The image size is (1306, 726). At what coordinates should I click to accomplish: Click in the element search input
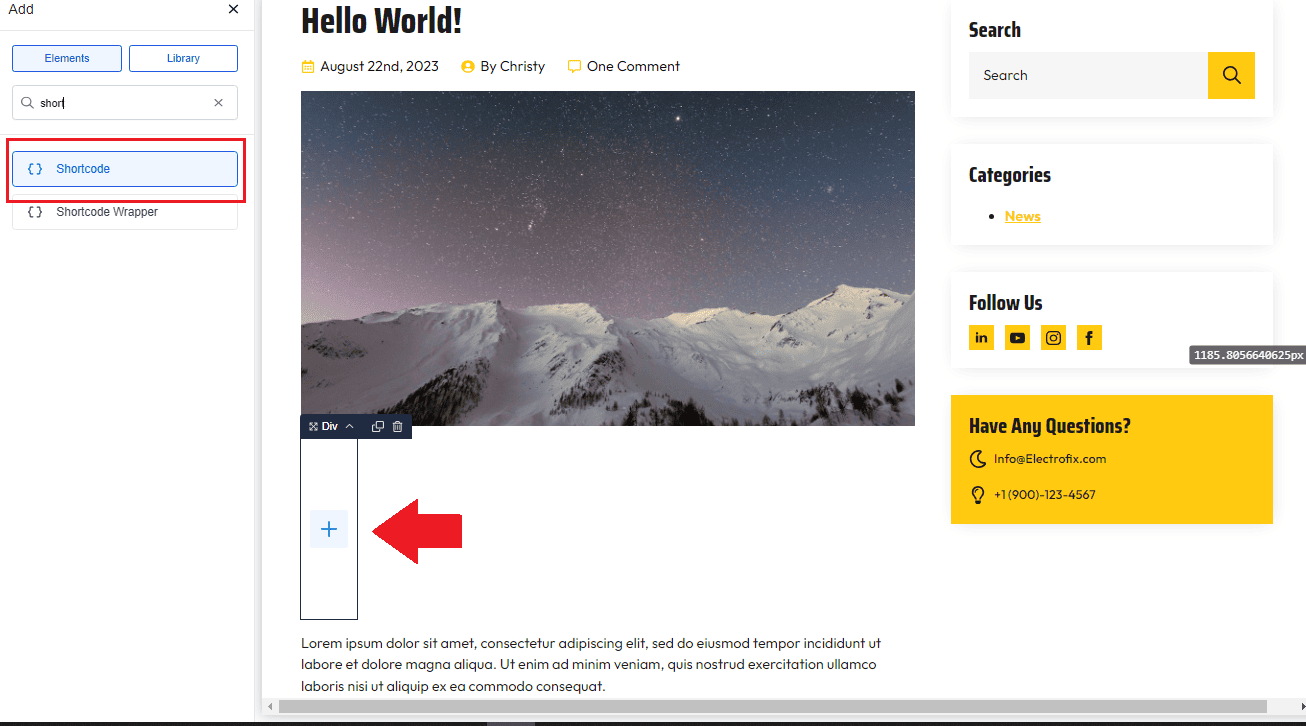coord(120,103)
